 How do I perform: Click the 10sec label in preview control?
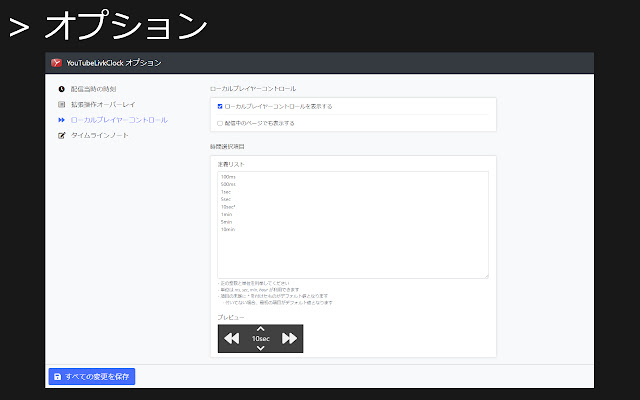(260, 339)
